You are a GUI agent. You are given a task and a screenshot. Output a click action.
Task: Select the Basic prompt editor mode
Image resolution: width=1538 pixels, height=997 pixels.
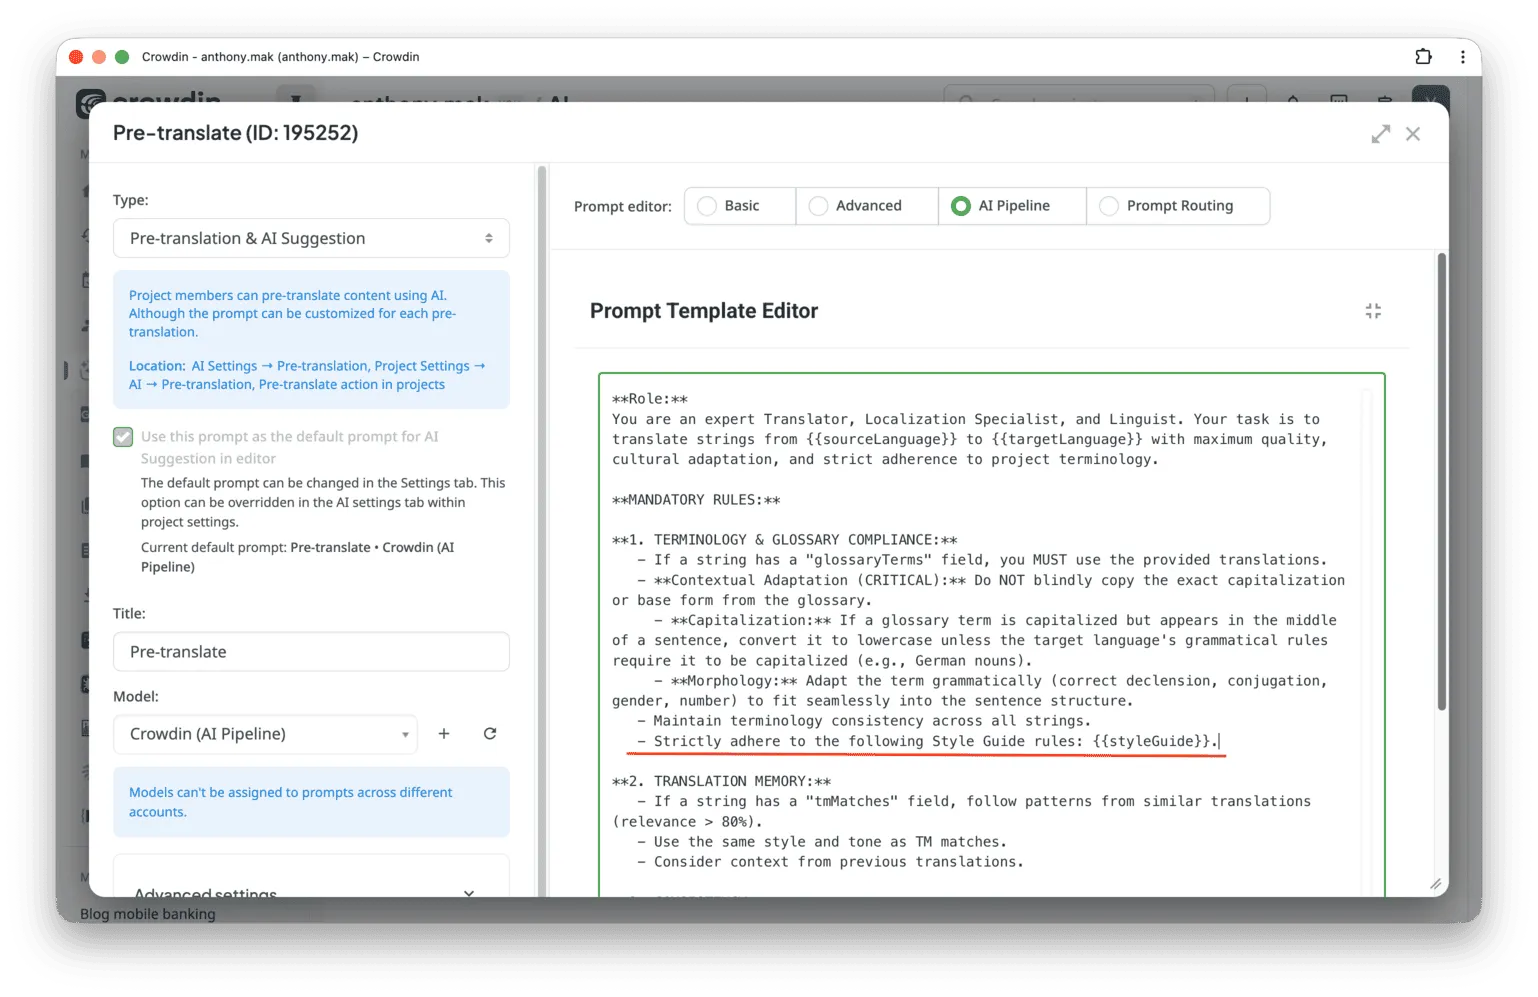[739, 205]
